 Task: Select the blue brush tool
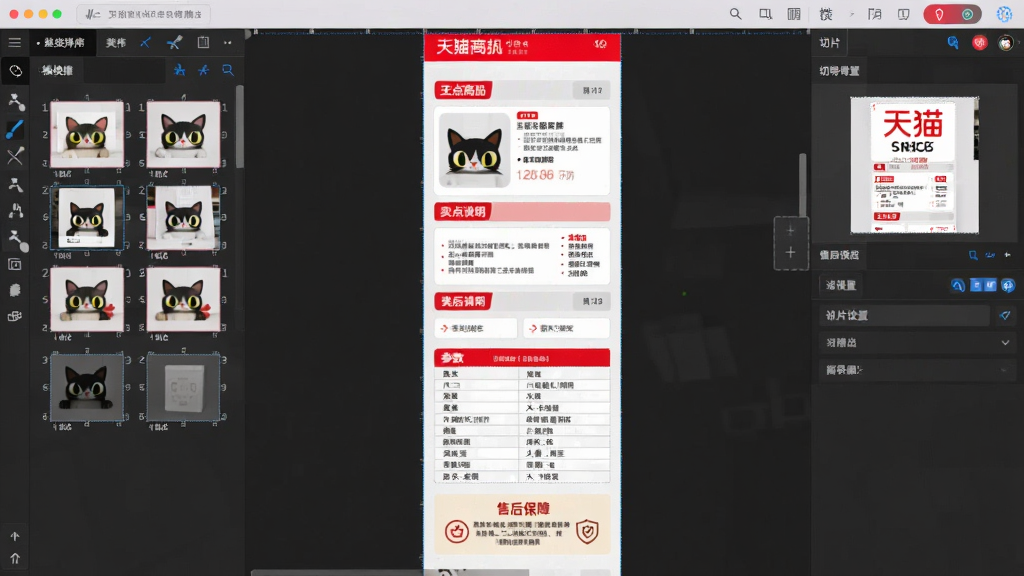click(14, 129)
